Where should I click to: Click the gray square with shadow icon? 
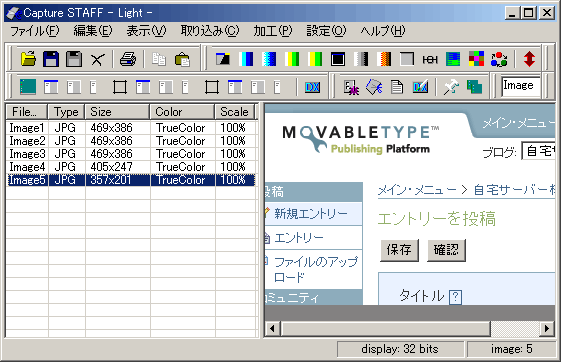pyautogui.click(x=407, y=59)
